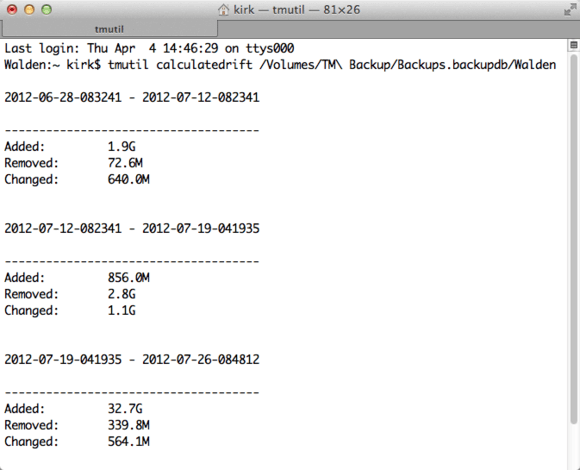Click the Changed 564.1M value
This screenshot has height=470, width=580.
tap(129, 442)
